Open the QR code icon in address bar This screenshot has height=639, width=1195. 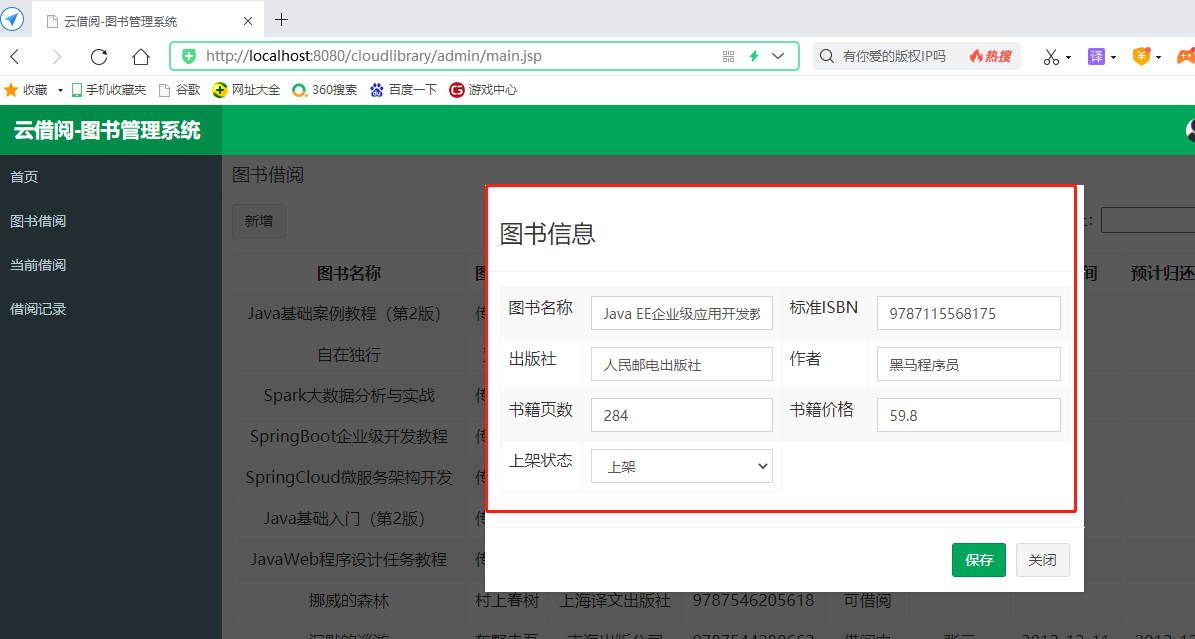pyautogui.click(x=728, y=56)
